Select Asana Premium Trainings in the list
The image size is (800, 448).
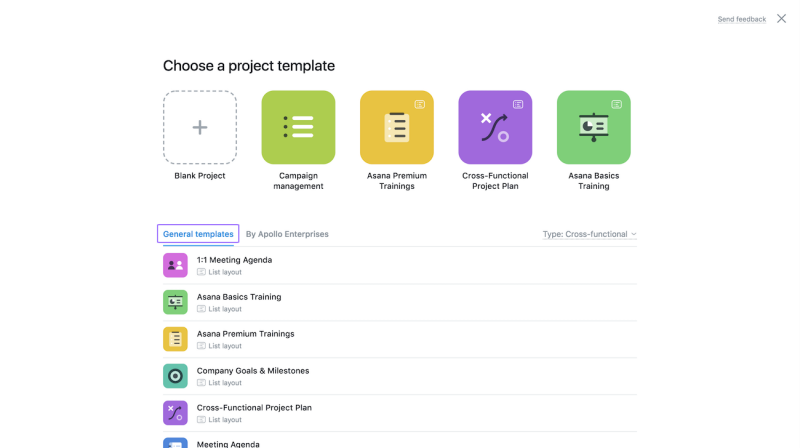[245, 334]
